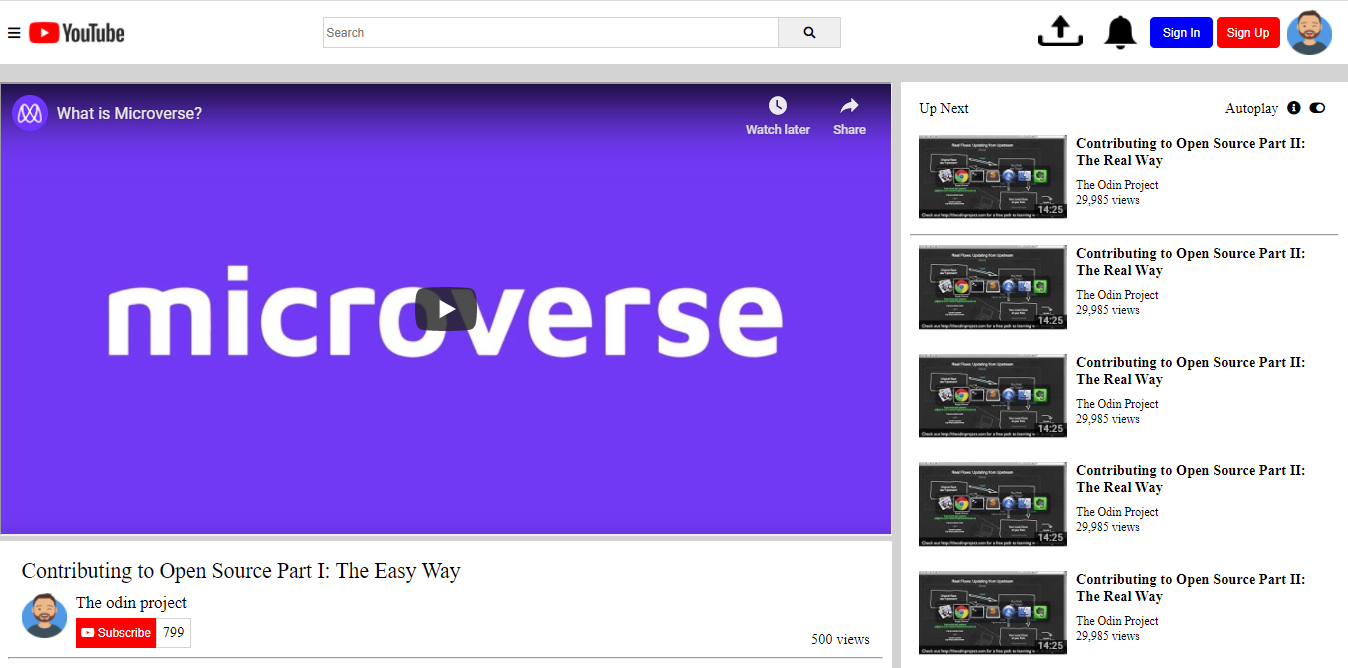Click the fifth Up Next video title

[x=1191, y=588]
